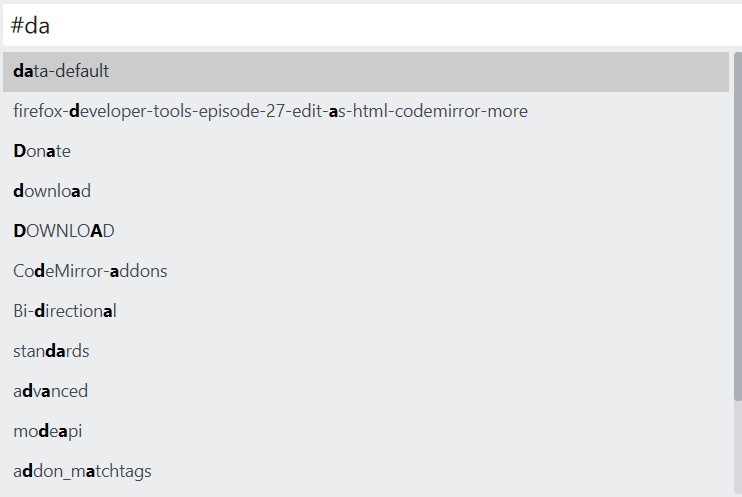
Task: Click the #da search input field
Action: click(x=372, y=25)
